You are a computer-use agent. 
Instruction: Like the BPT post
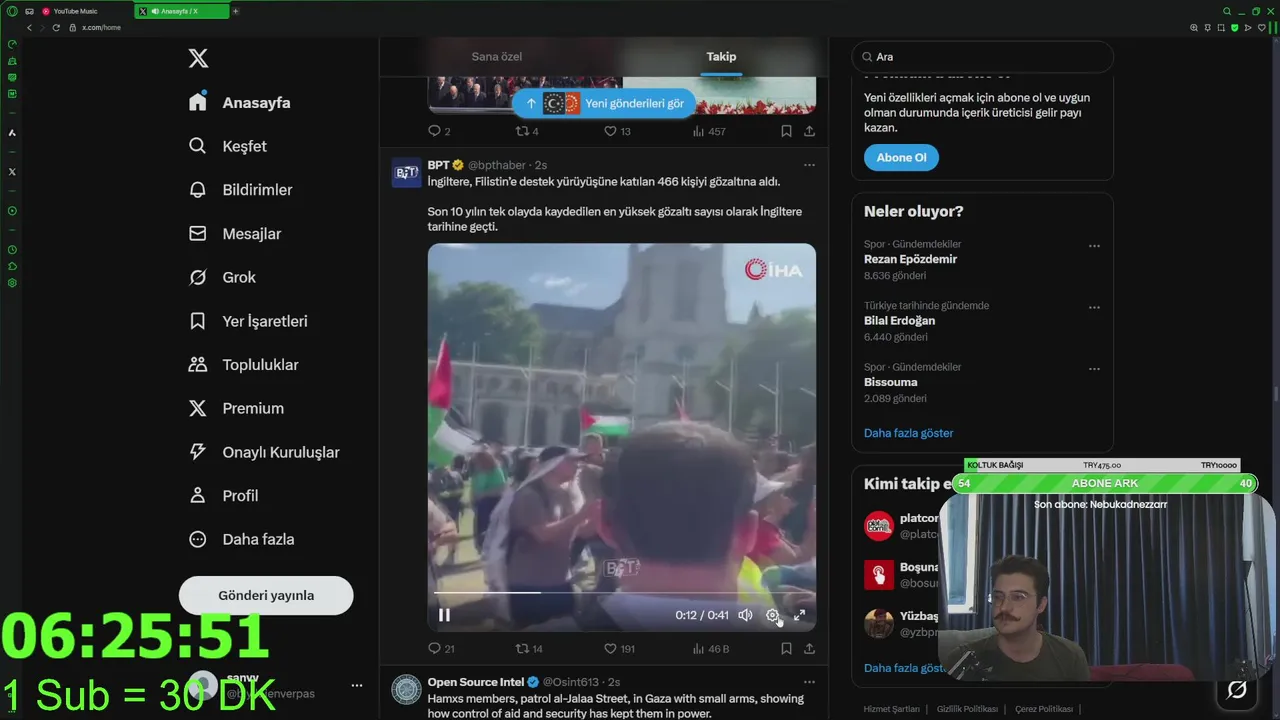click(x=619, y=649)
